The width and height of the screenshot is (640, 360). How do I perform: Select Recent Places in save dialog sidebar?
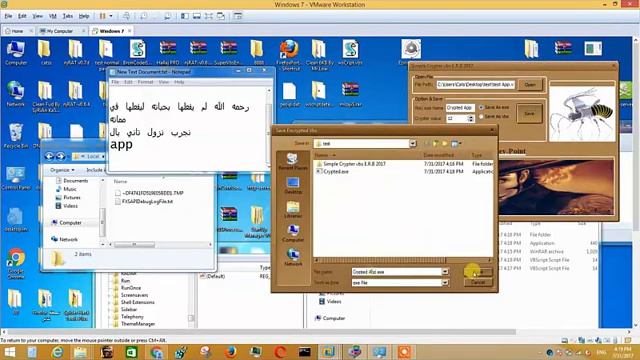pyautogui.click(x=292, y=162)
